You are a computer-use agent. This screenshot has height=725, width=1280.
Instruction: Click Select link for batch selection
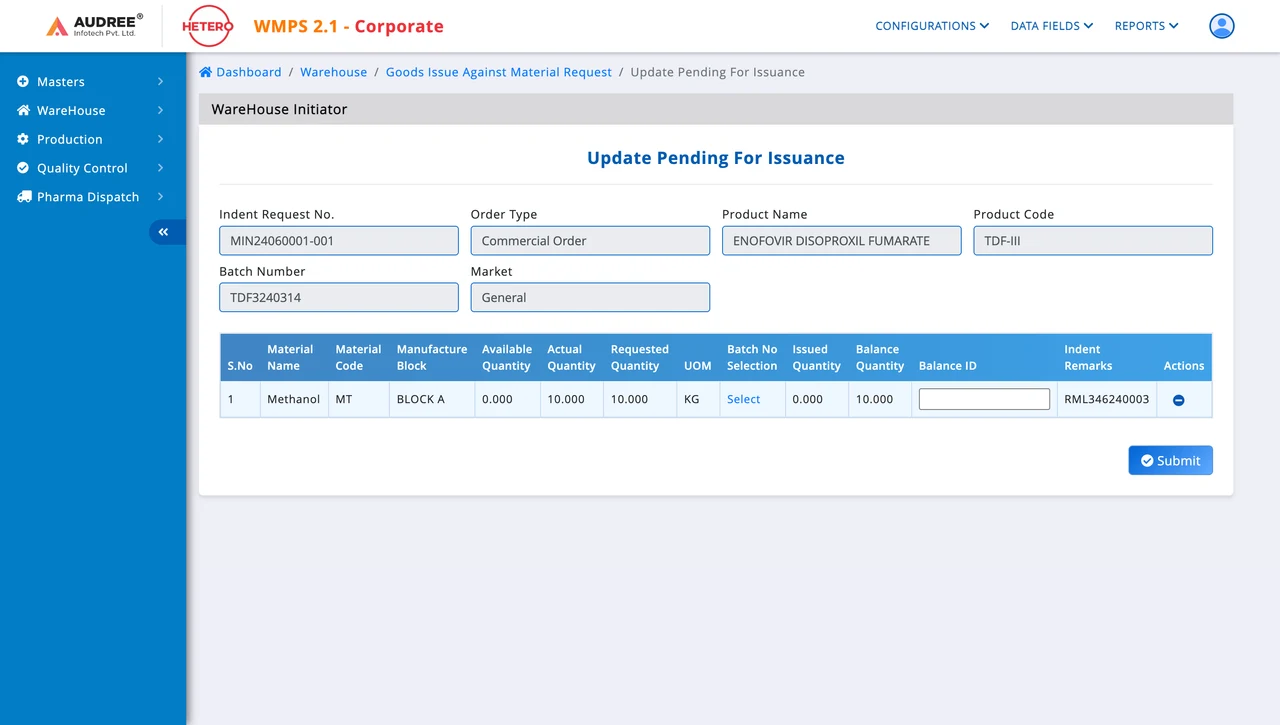point(743,399)
